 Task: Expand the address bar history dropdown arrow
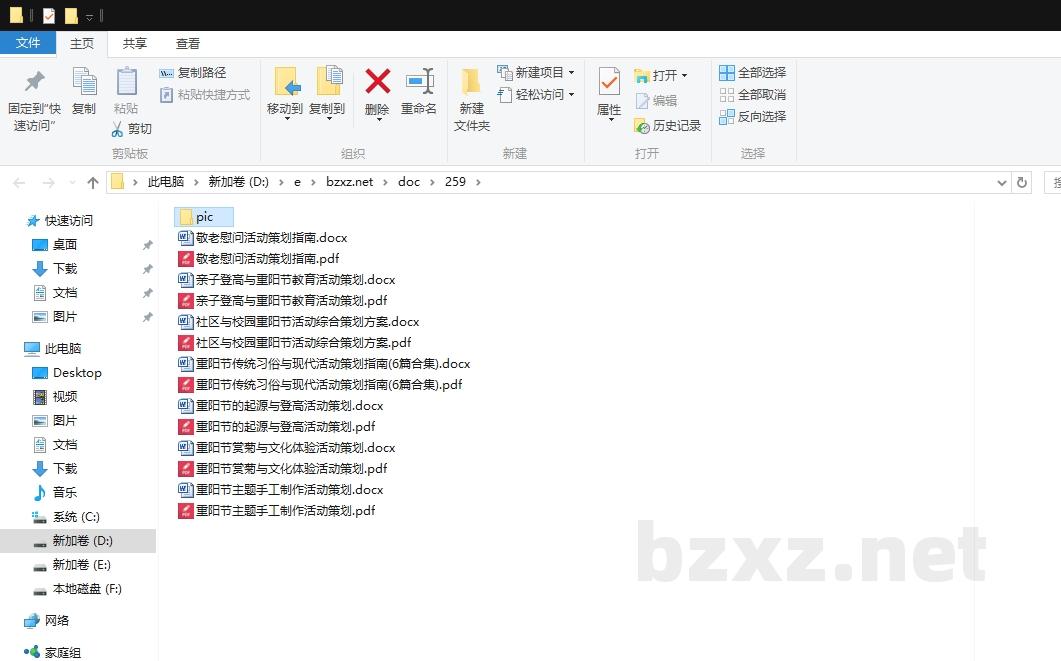pyautogui.click(x=1003, y=182)
